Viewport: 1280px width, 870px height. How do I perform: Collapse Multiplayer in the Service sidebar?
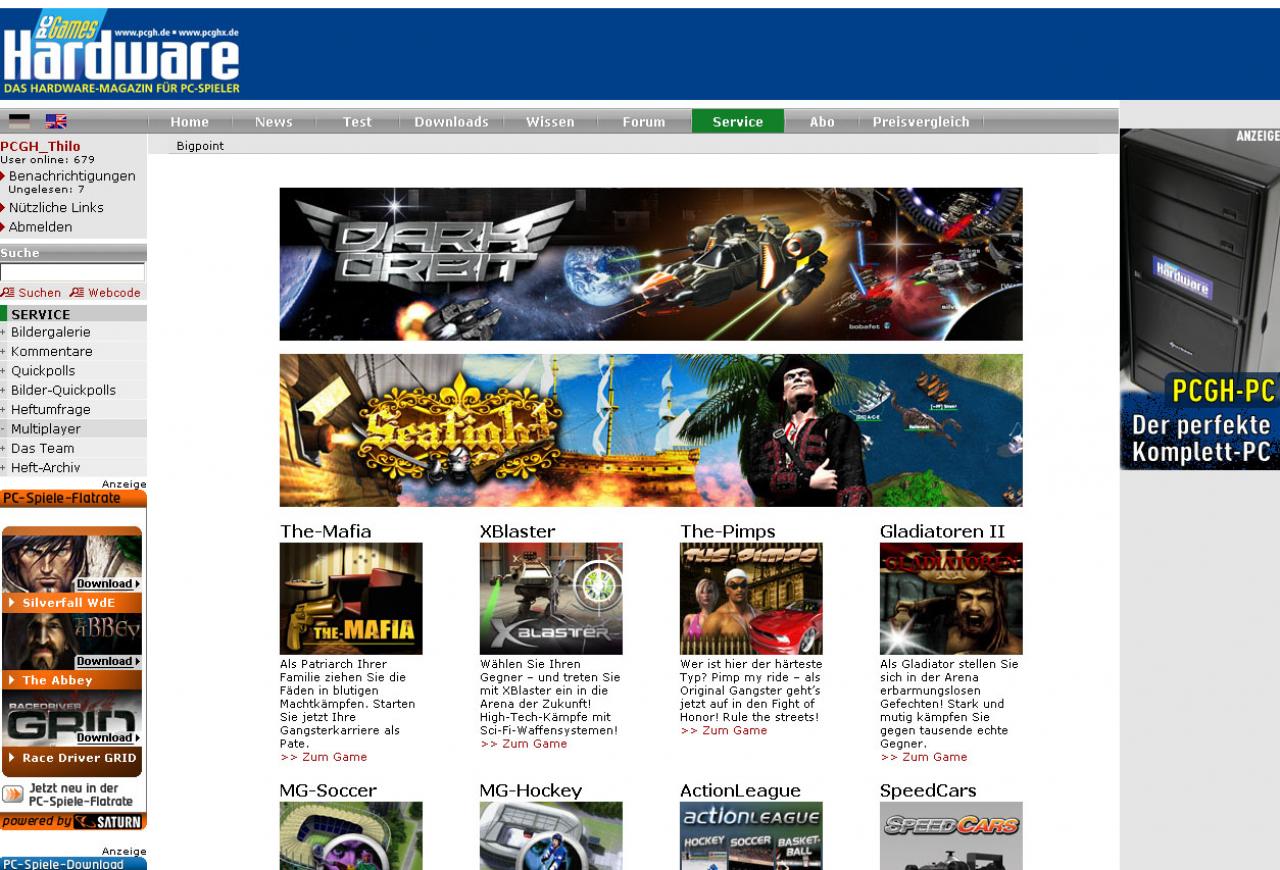(x=45, y=429)
